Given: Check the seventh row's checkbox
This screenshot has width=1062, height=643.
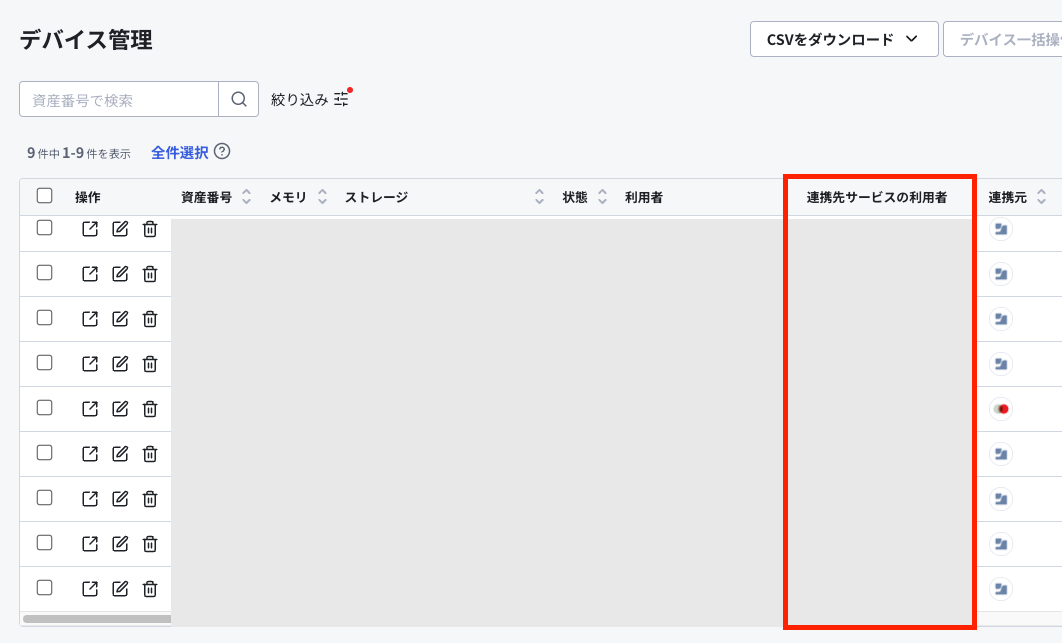Looking at the screenshot, I should tap(44, 497).
